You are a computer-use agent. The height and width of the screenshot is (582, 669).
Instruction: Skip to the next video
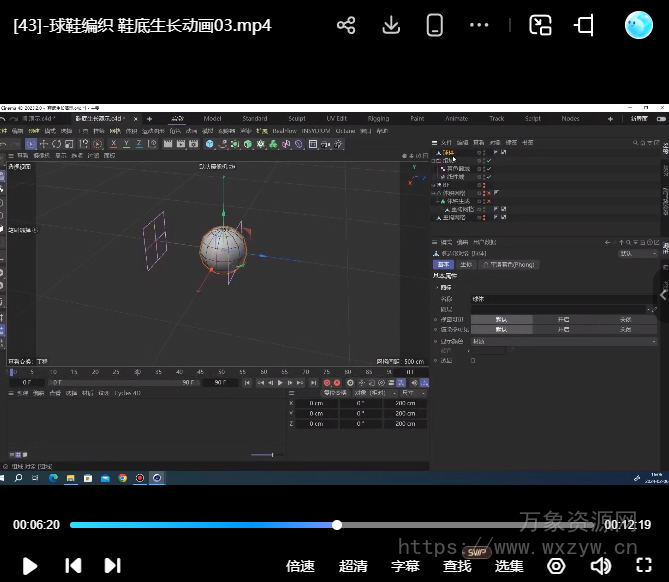click(x=113, y=565)
